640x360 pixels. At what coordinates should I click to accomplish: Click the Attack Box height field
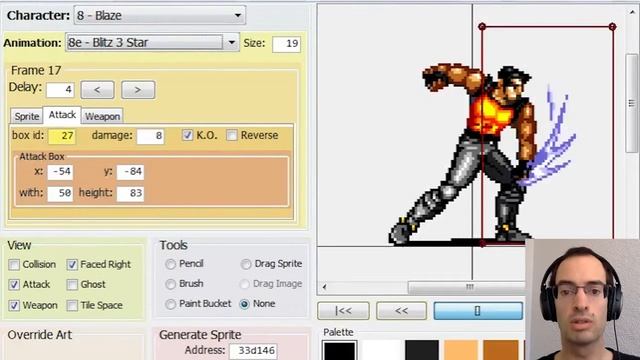coord(130,193)
